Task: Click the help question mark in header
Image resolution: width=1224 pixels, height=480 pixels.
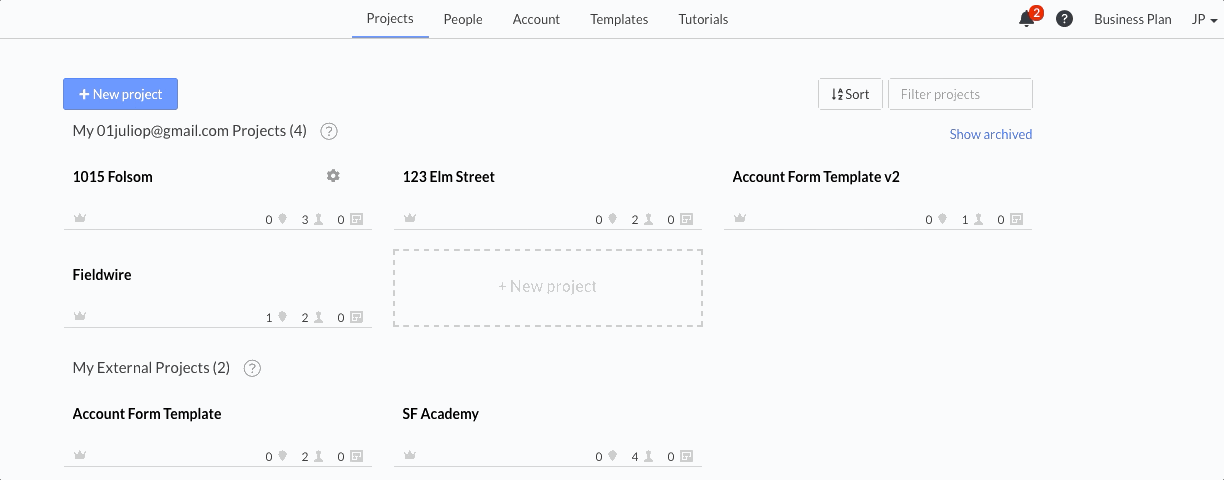Action: [x=1064, y=19]
